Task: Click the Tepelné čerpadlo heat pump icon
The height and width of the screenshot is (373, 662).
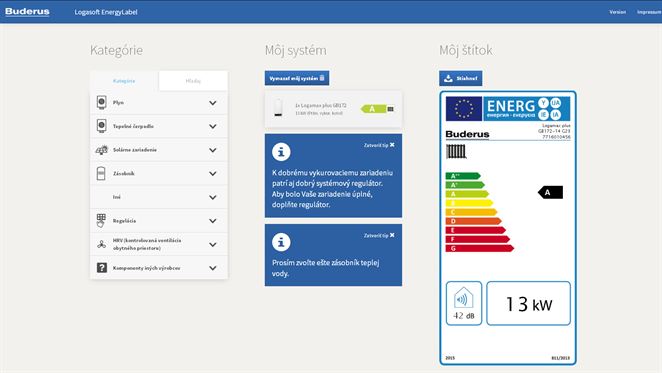Action: [x=101, y=126]
